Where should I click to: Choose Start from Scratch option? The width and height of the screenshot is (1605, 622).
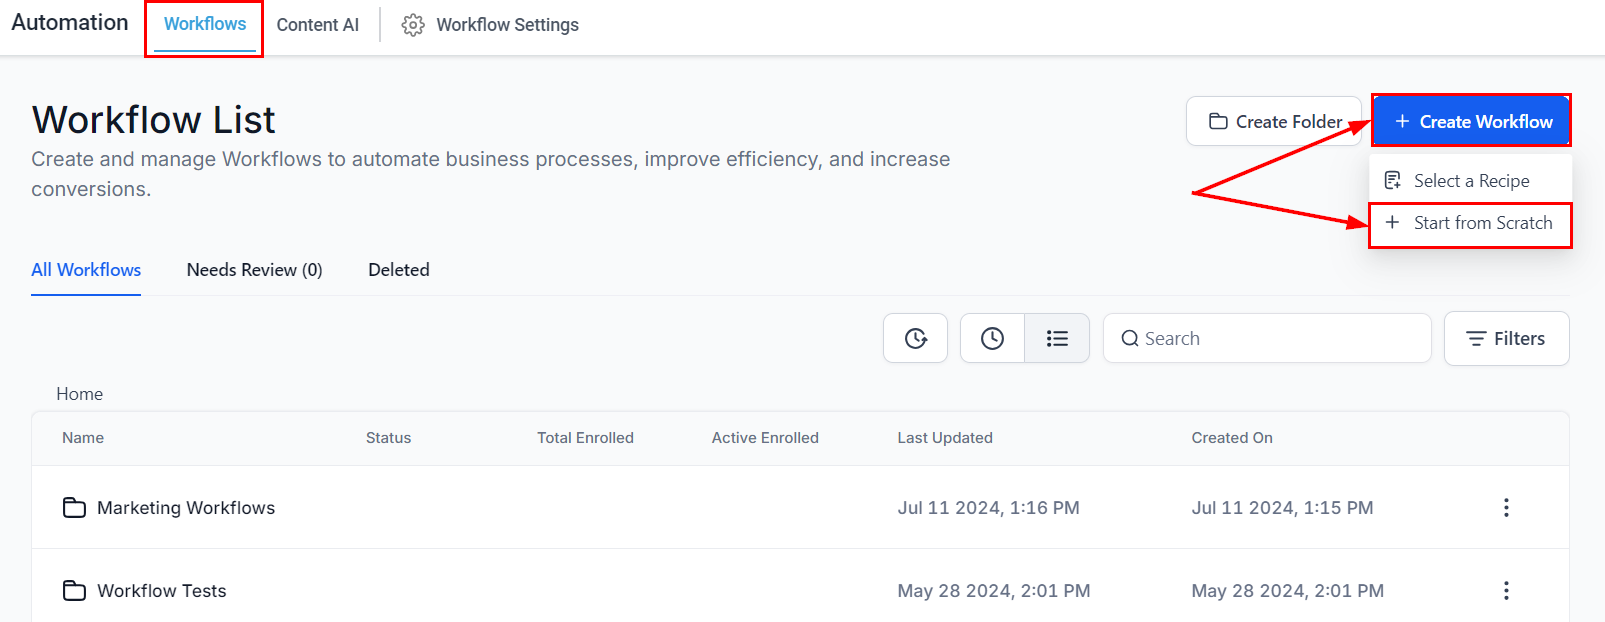(x=1470, y=223)
